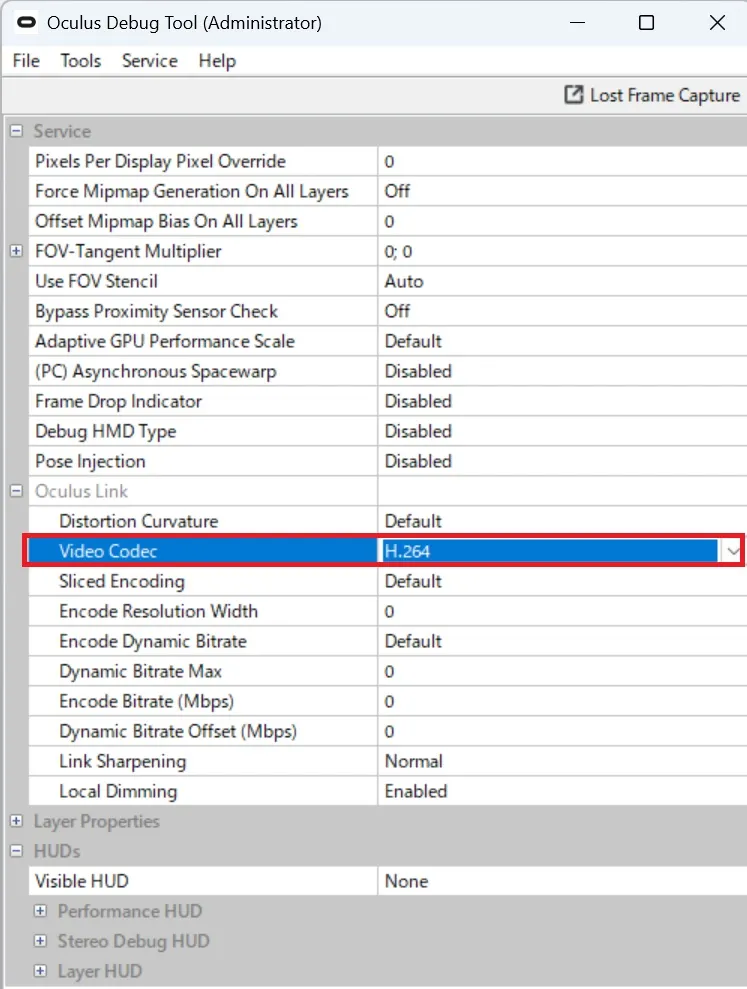Click the Oculus logo icon in title bar
The width and height of the screenshot is (747, 989).
(x=26, y=23)
